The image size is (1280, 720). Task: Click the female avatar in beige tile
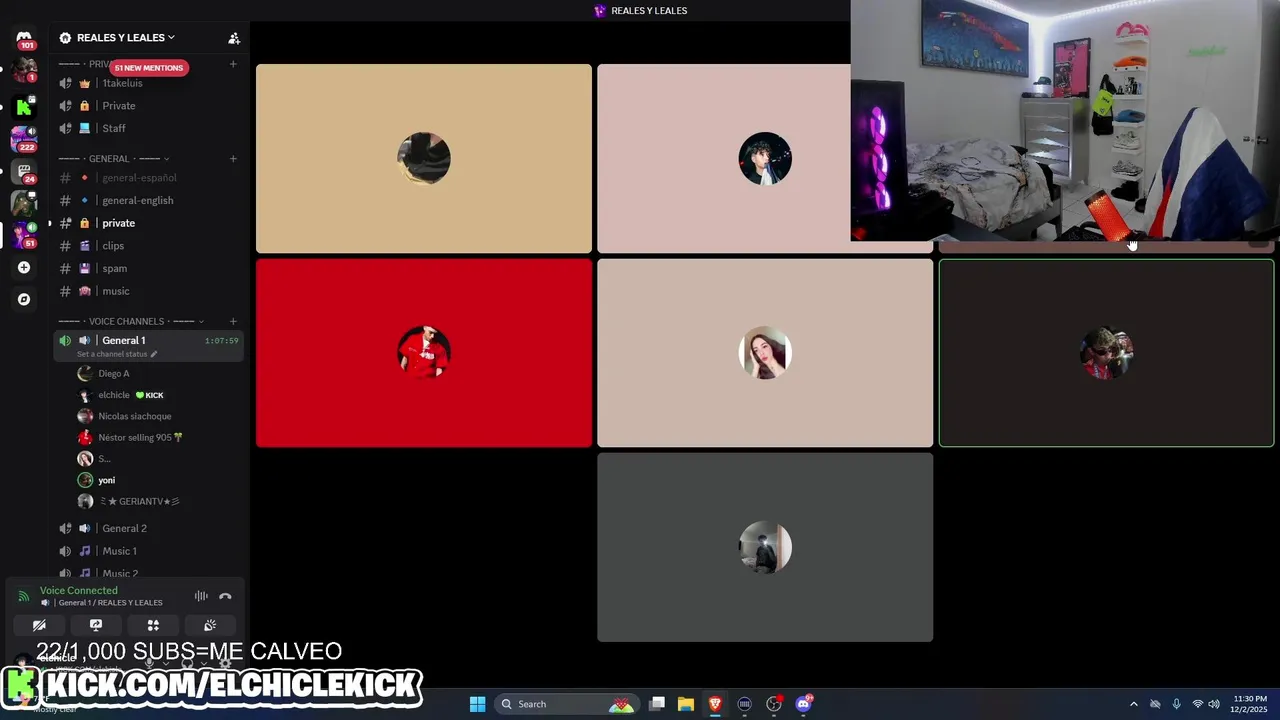(765, 353)
